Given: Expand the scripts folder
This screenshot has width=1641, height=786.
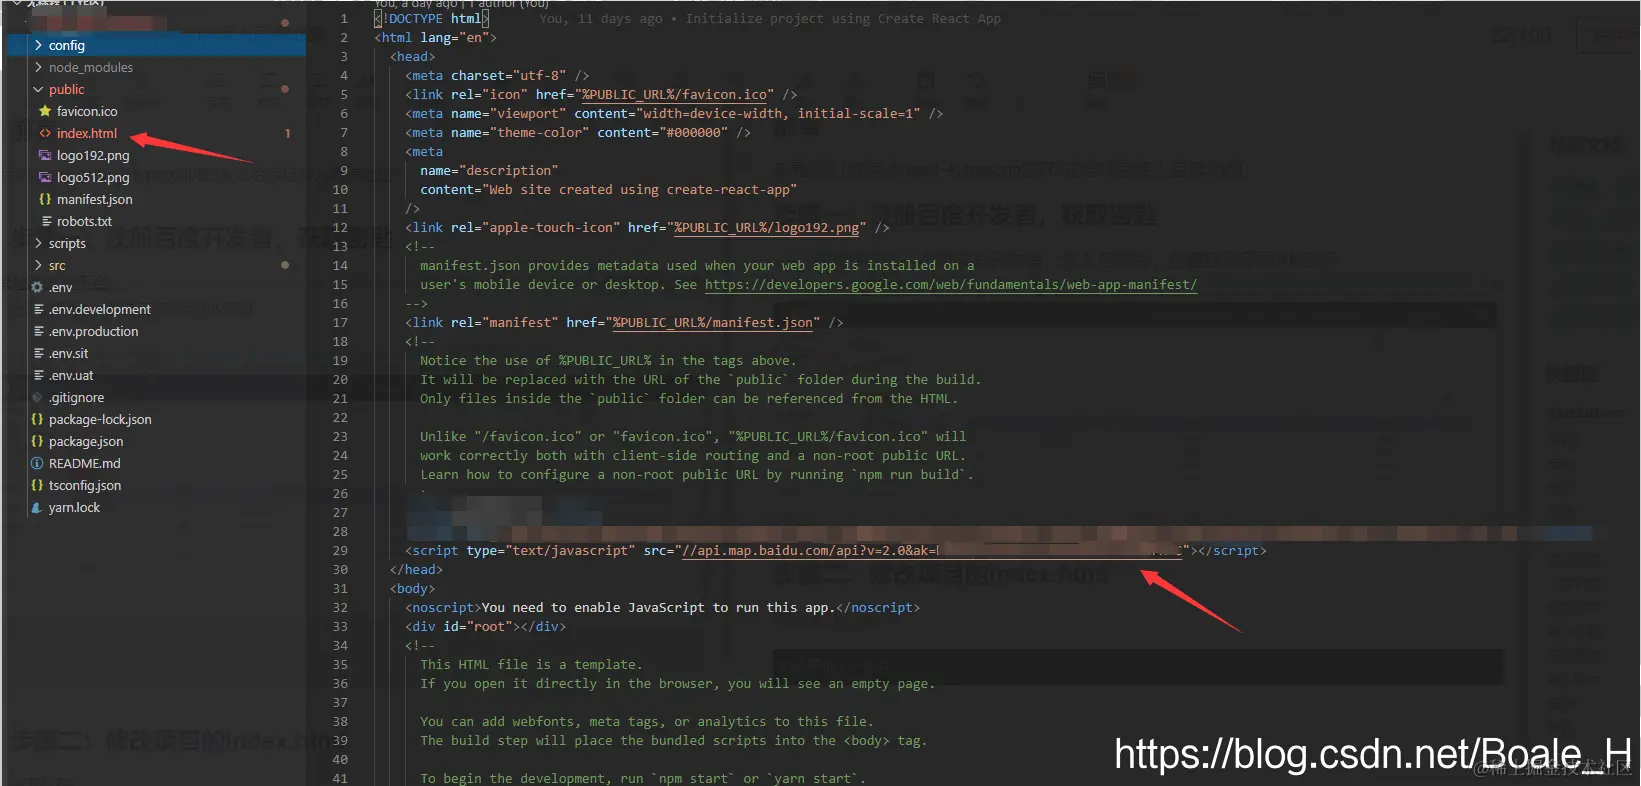Looking at the screenshot, I should [x=38, y=243].
